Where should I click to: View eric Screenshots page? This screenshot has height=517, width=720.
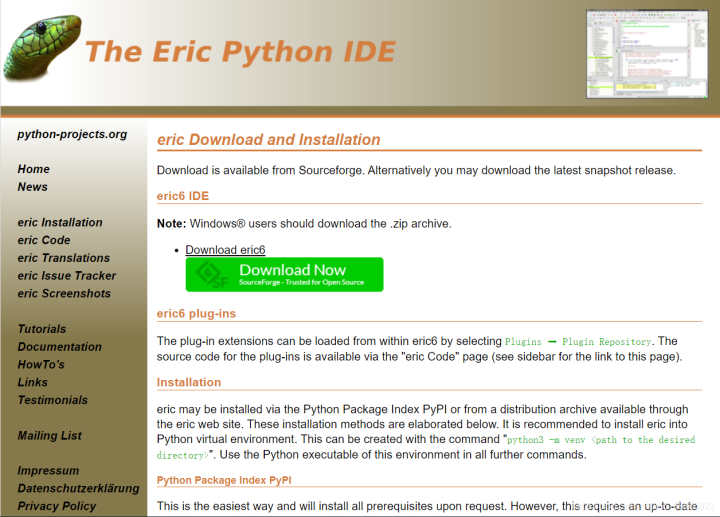point(64,293)
